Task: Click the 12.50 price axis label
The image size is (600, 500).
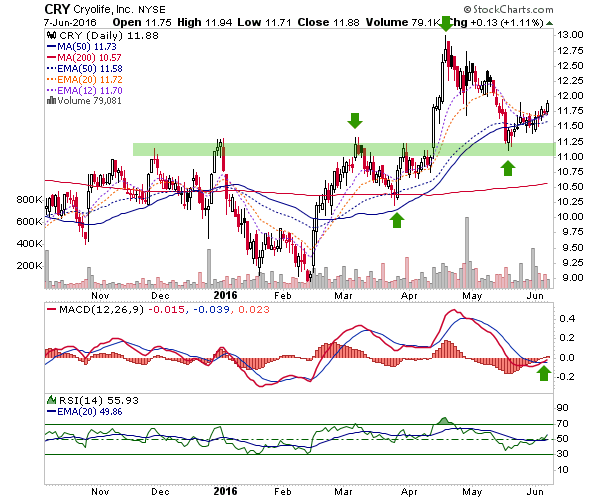Action: click(570, 65)
